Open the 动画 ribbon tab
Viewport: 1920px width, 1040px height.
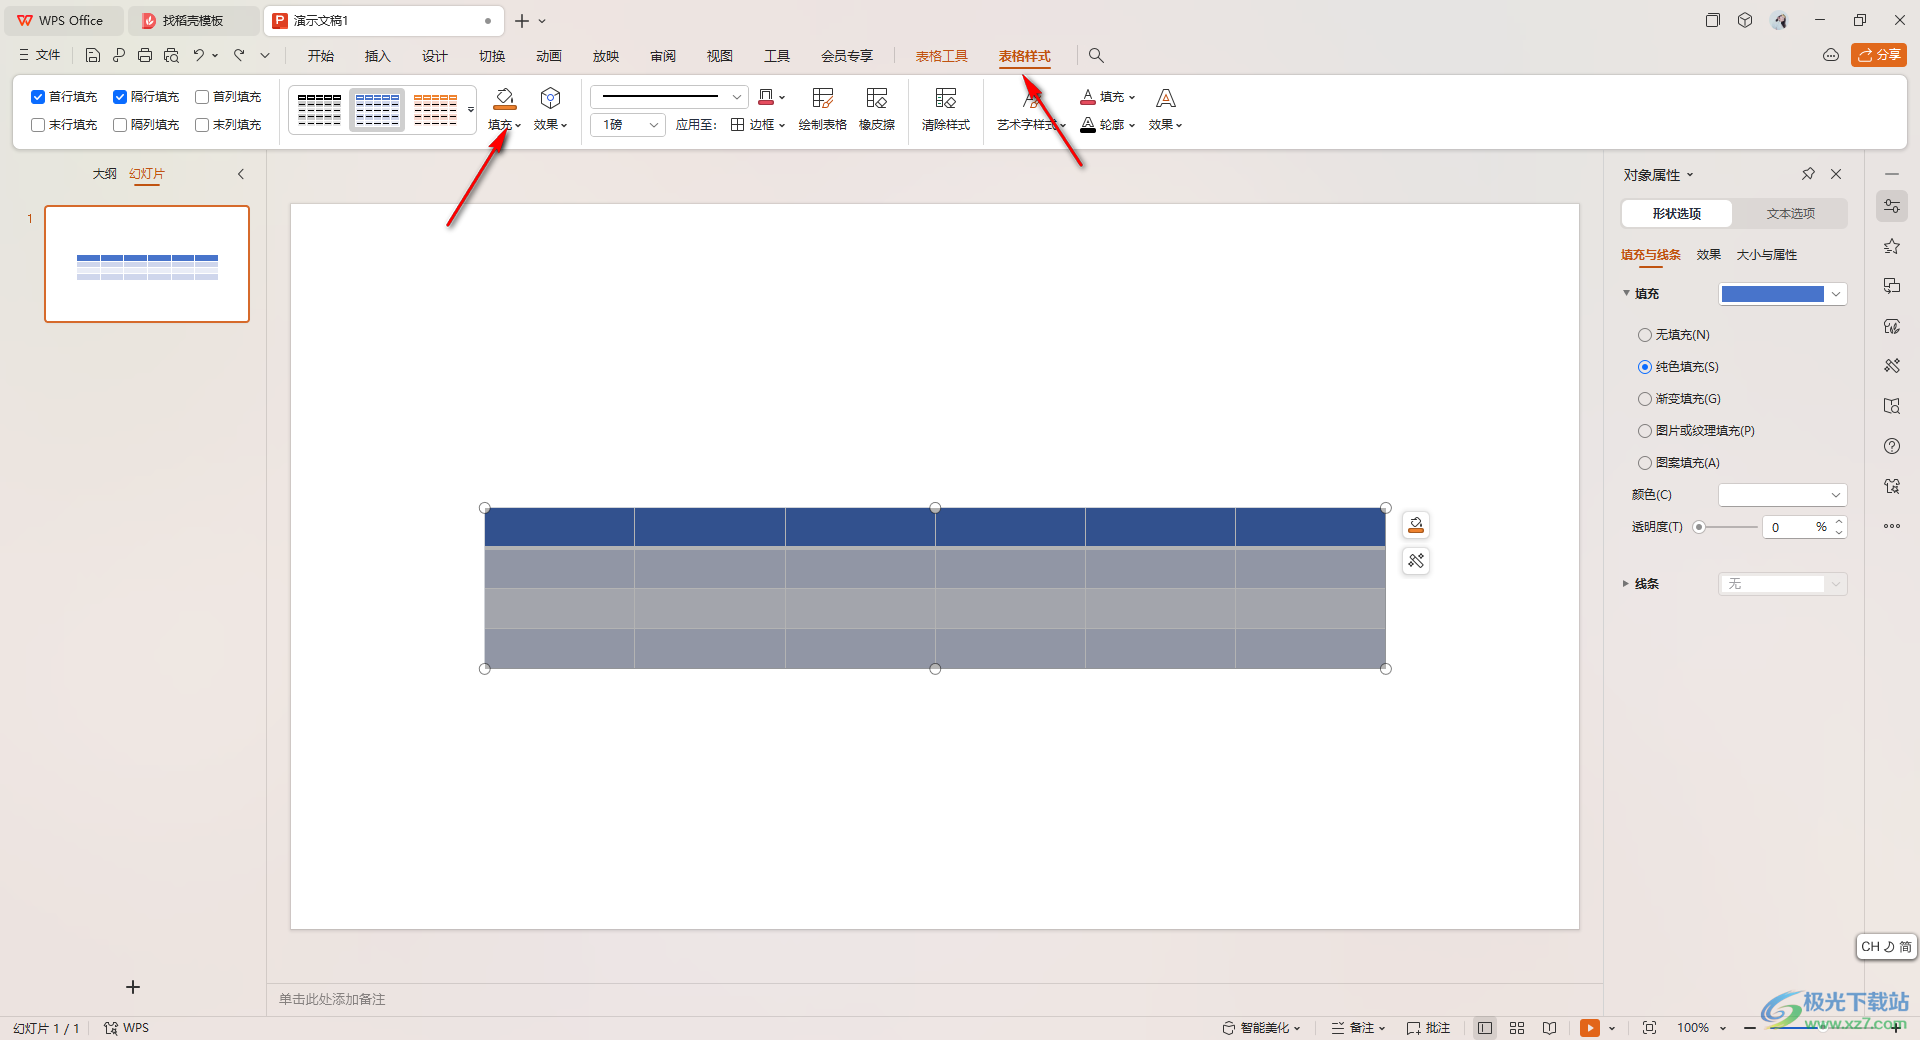point(549,56)
